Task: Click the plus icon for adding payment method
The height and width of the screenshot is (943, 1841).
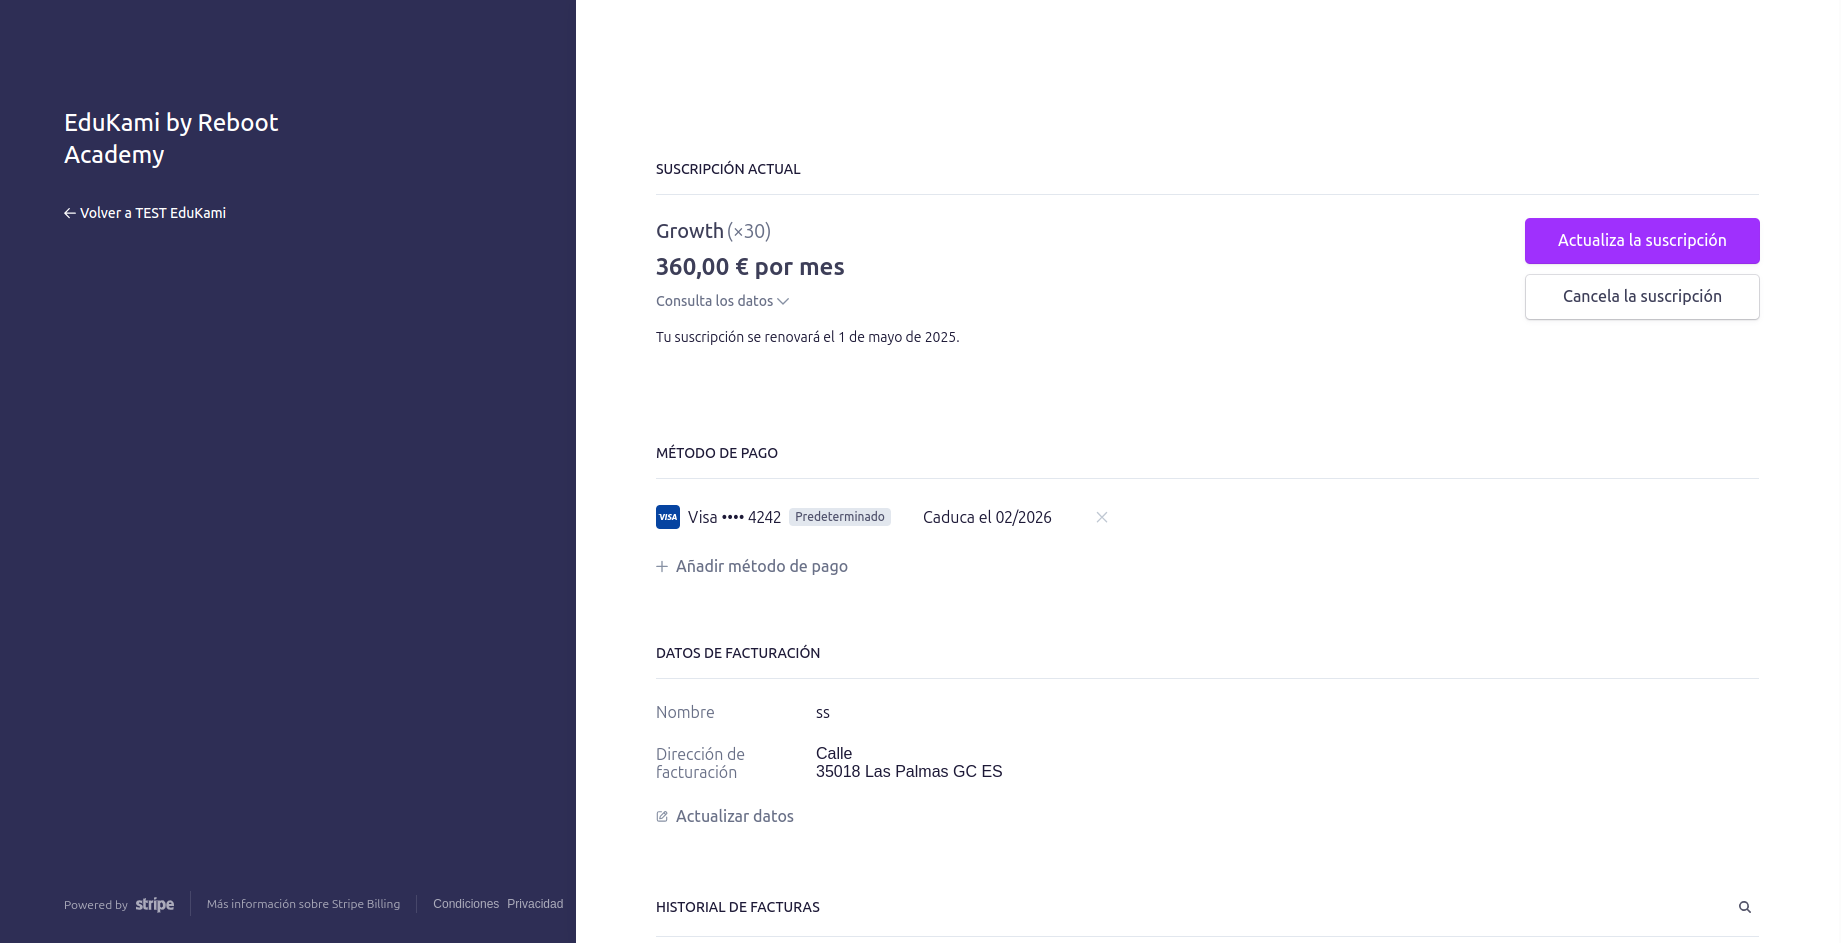Action: [x=662, y=566]
